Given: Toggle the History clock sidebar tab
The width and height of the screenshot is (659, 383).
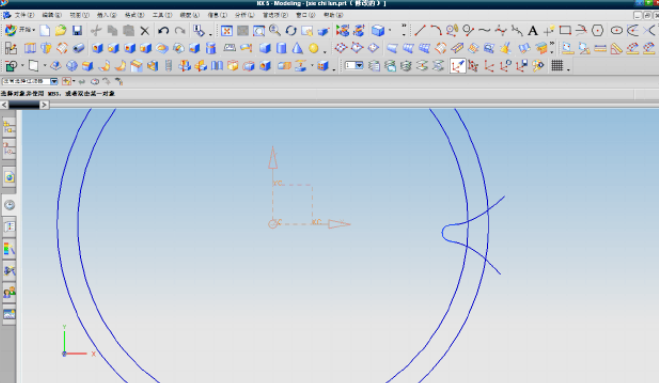Looking at the screenshot, I should (x=9, y=205).
